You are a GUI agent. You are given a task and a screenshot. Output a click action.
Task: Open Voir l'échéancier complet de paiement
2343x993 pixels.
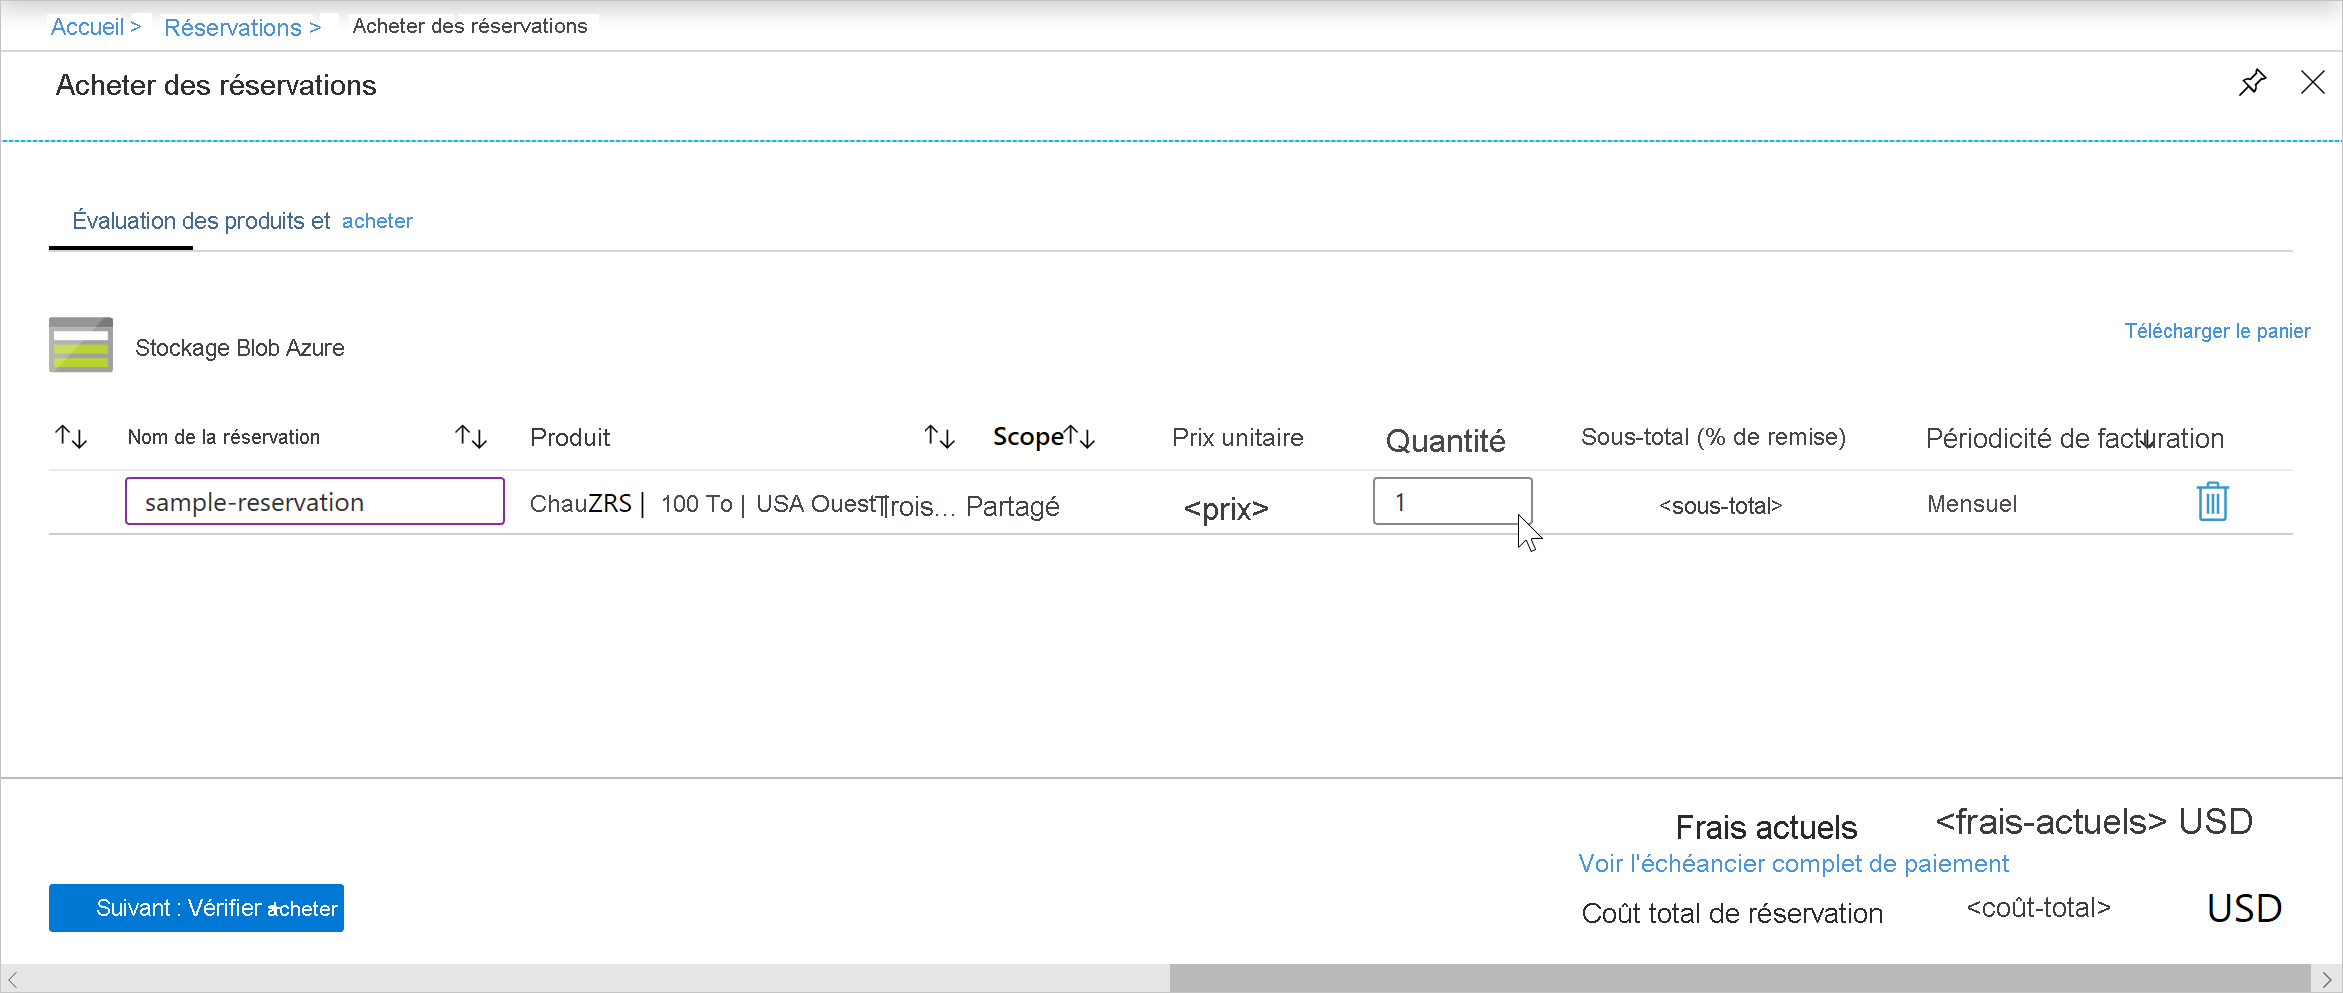click(x=1793, y=864)
